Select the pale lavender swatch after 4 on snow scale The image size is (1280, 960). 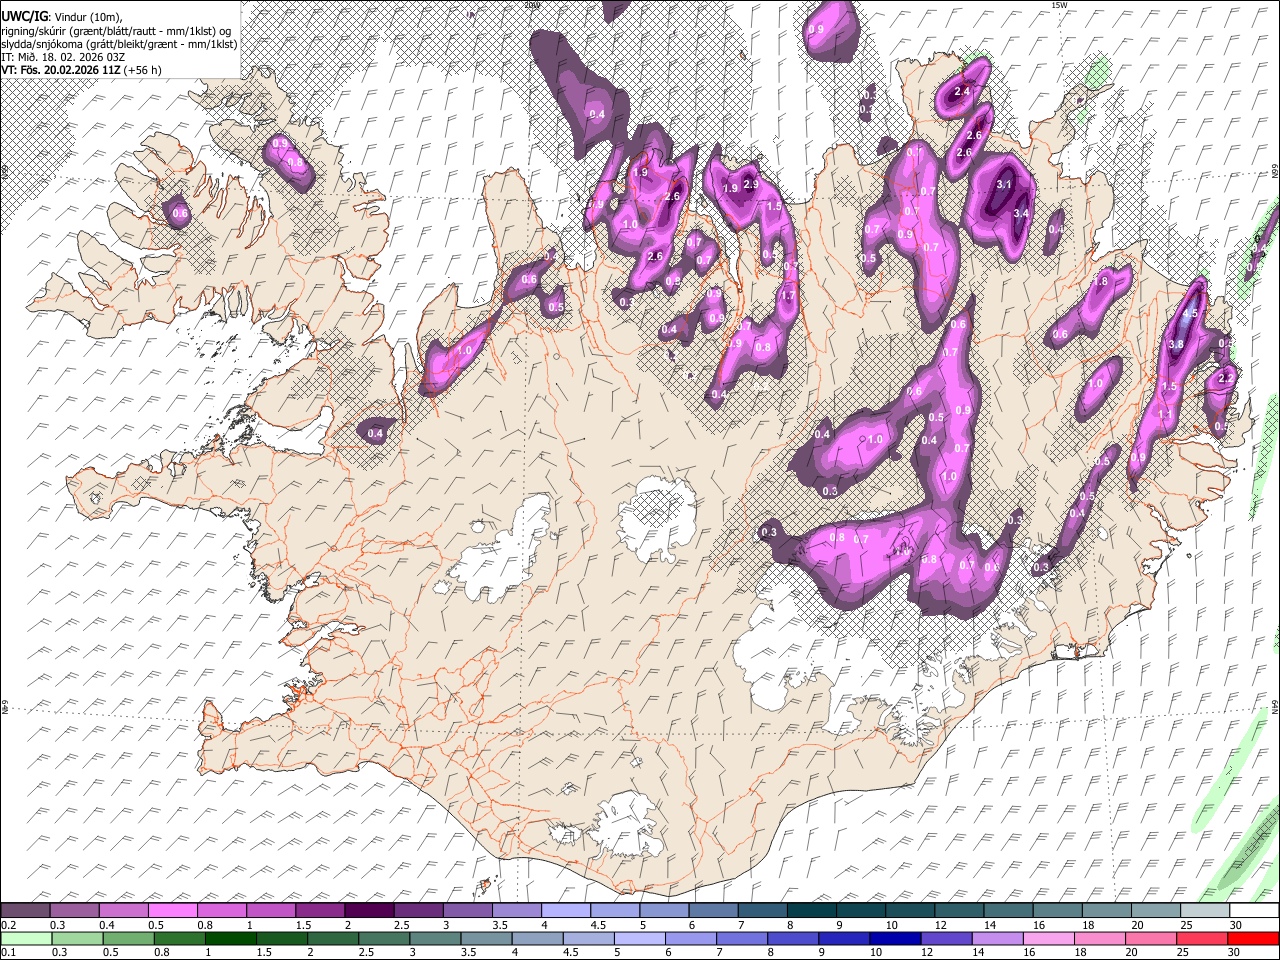pos(565,911)
